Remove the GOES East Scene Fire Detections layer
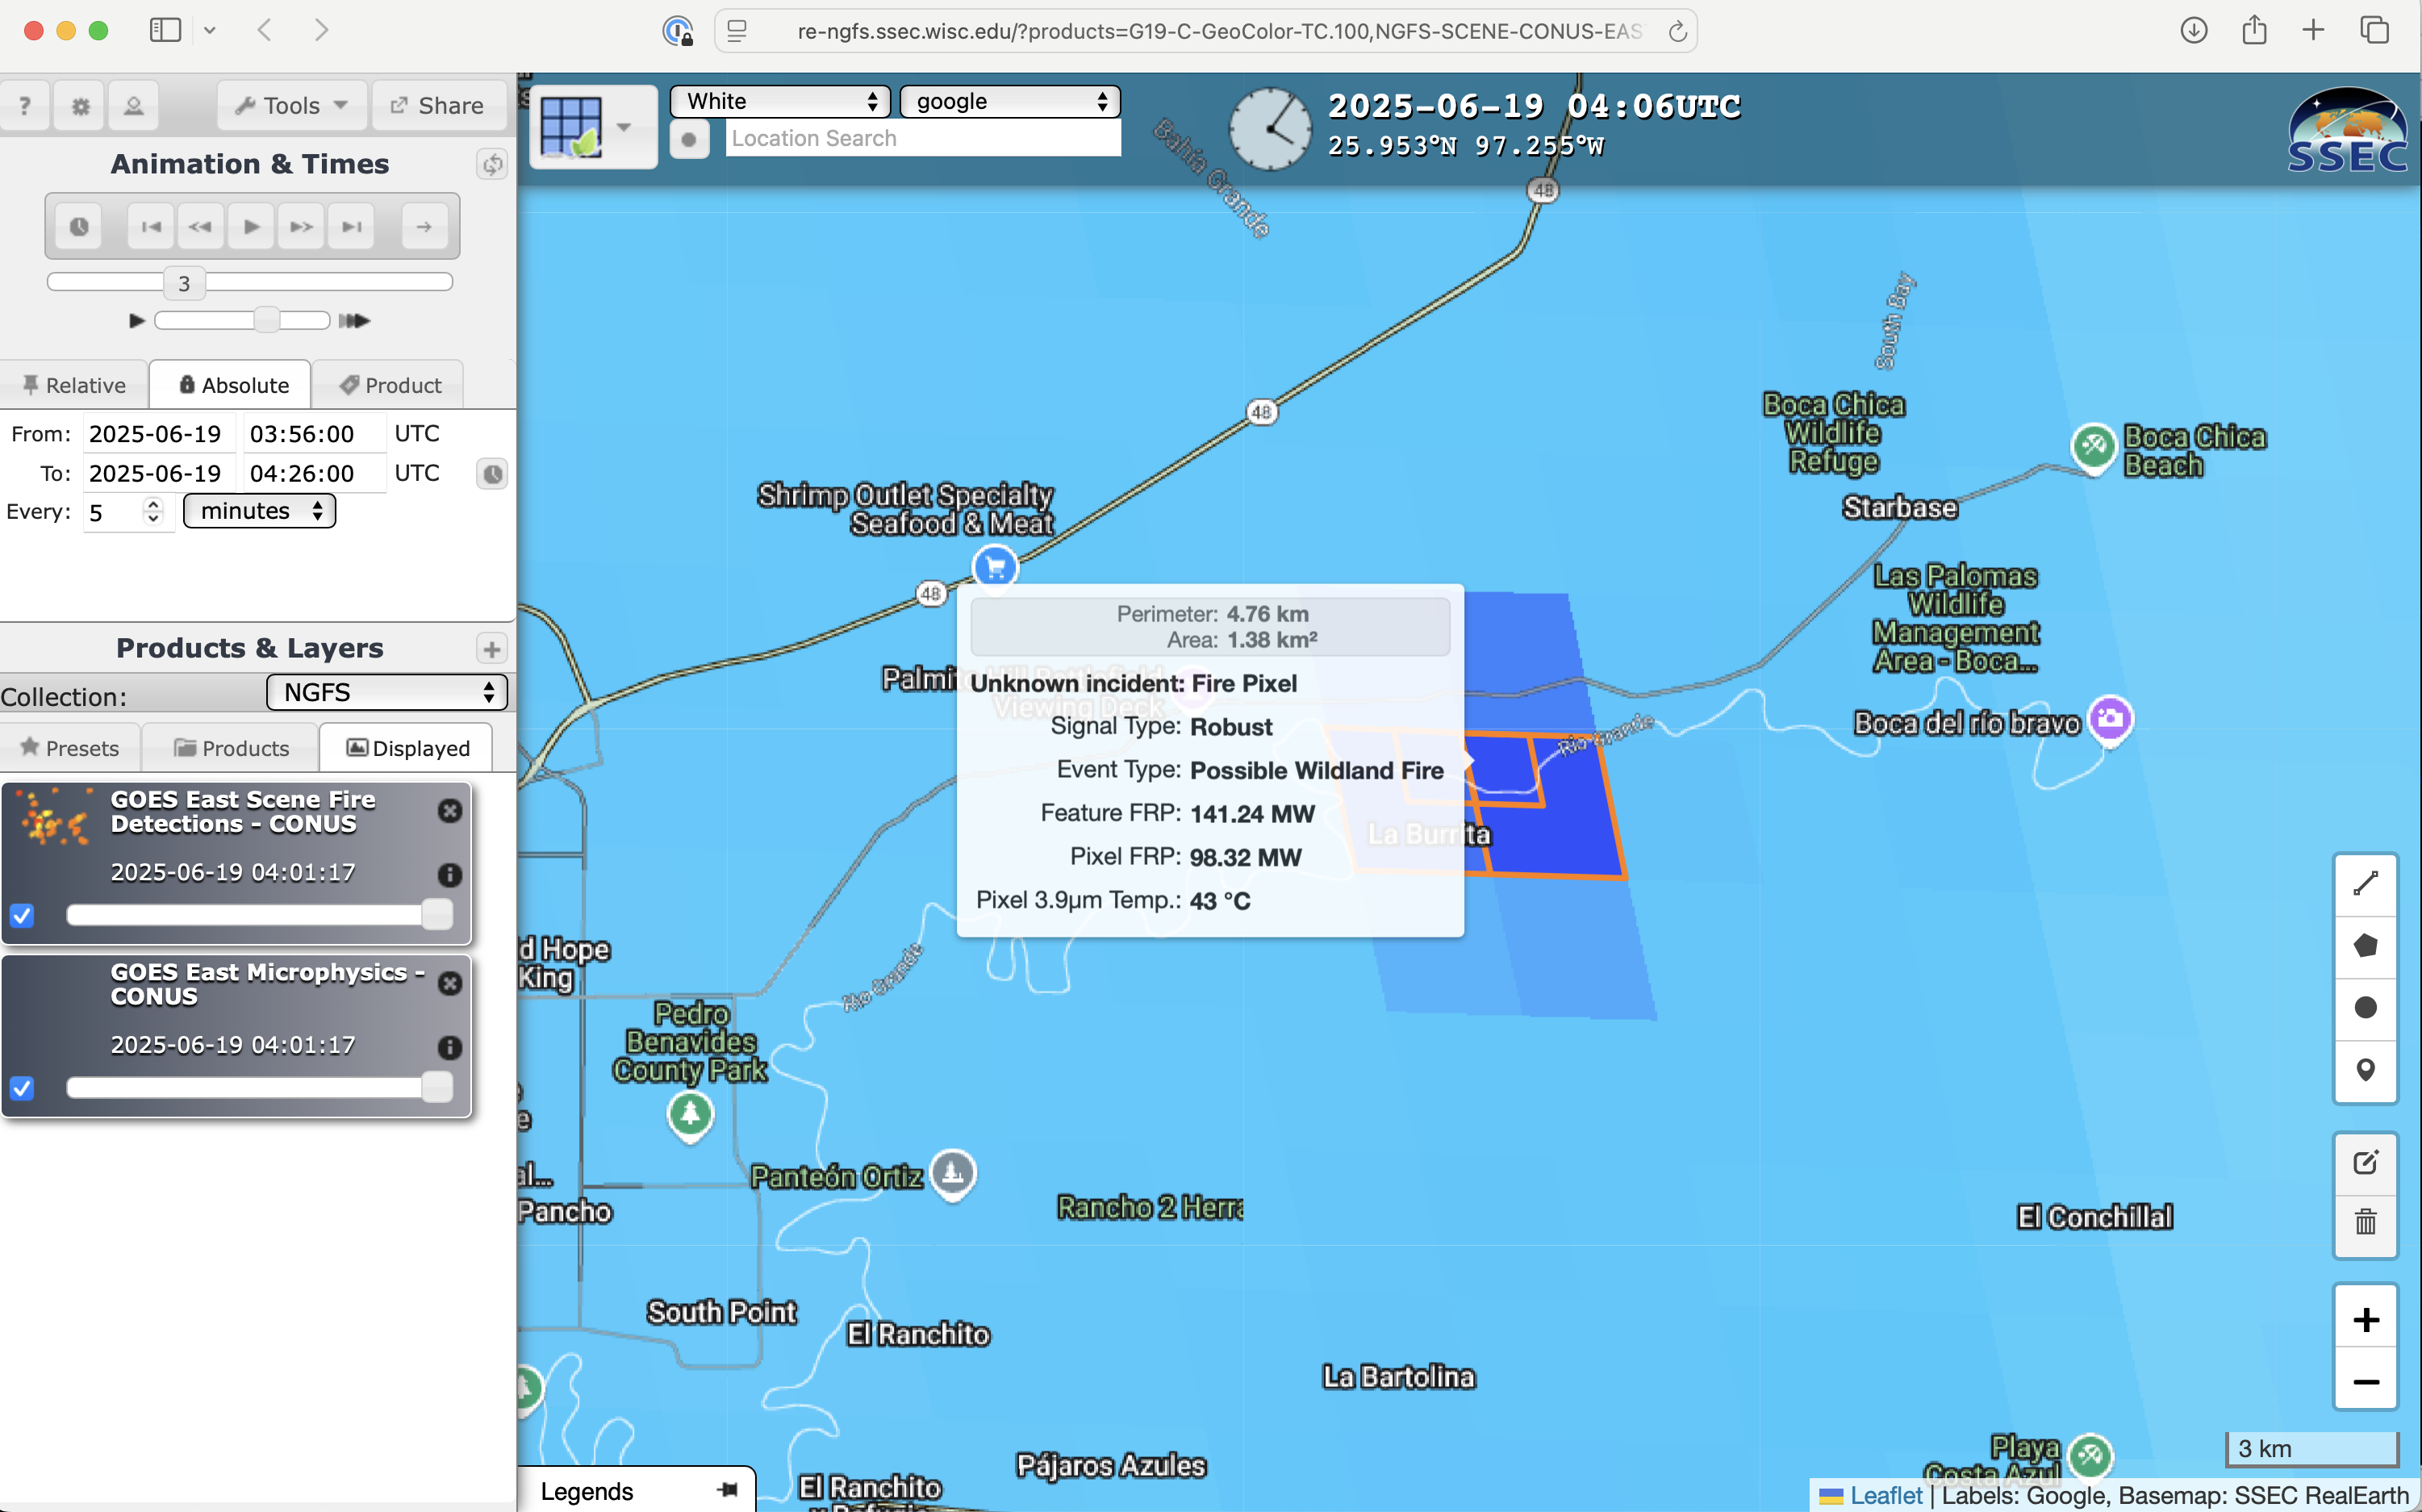This screenshot has width=2422, height=1512. (450, 810)
